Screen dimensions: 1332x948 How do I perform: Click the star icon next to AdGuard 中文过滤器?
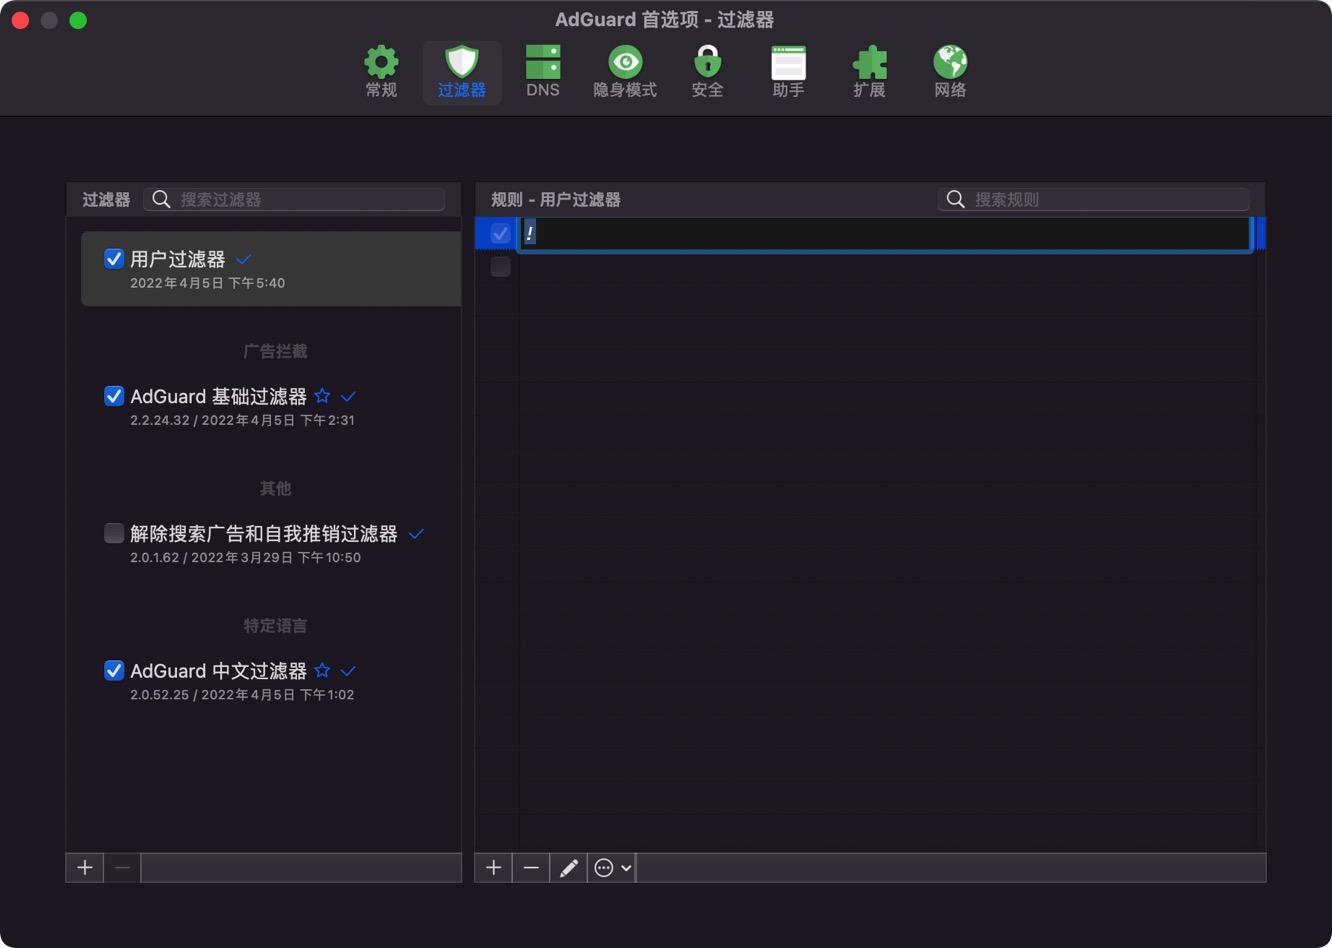click(x=322, y=670)
